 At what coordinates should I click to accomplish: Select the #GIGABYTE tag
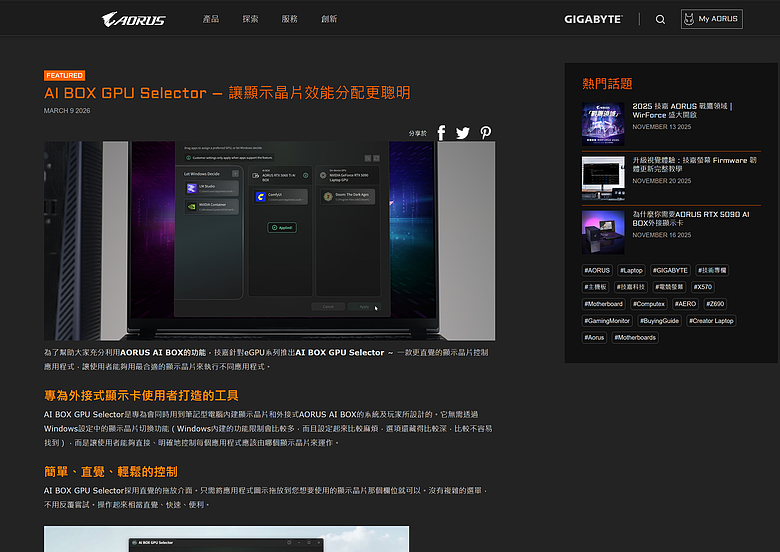(670, 271)
